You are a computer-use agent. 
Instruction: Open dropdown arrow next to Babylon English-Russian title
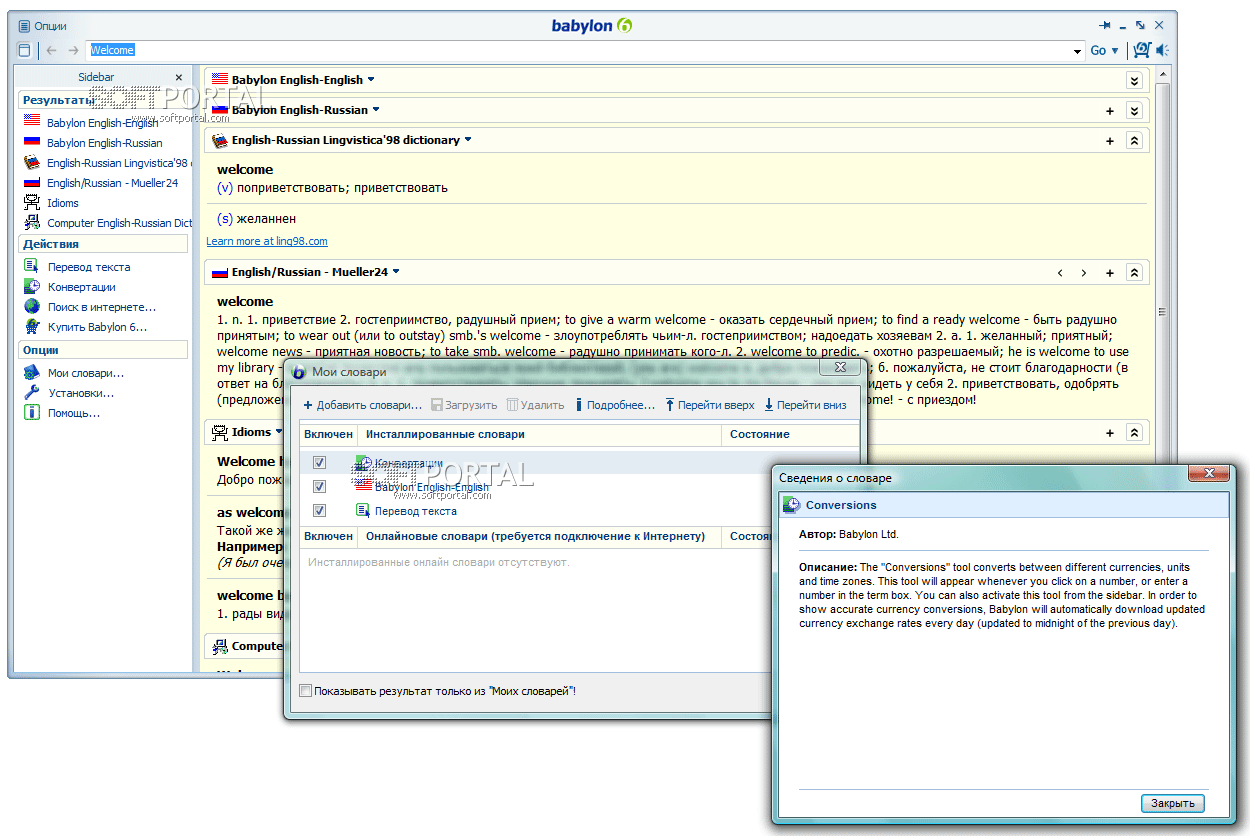[x=376, y=109]
